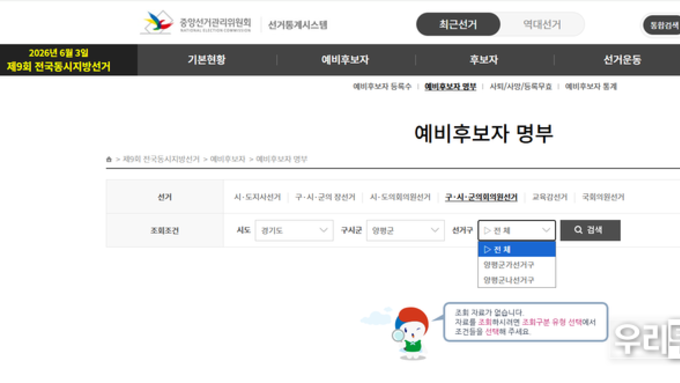This screenshot has width=680, height=383.
Task: Go to 예비후보자 등록수 submenu
Action: pos(382,86)
